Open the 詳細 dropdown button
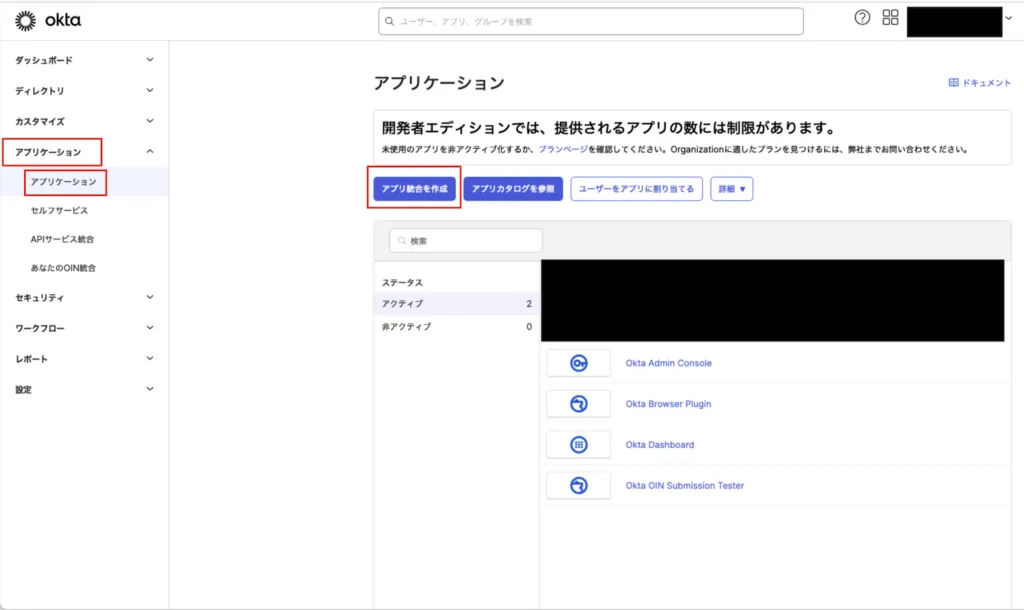 (x=731, y=189)
